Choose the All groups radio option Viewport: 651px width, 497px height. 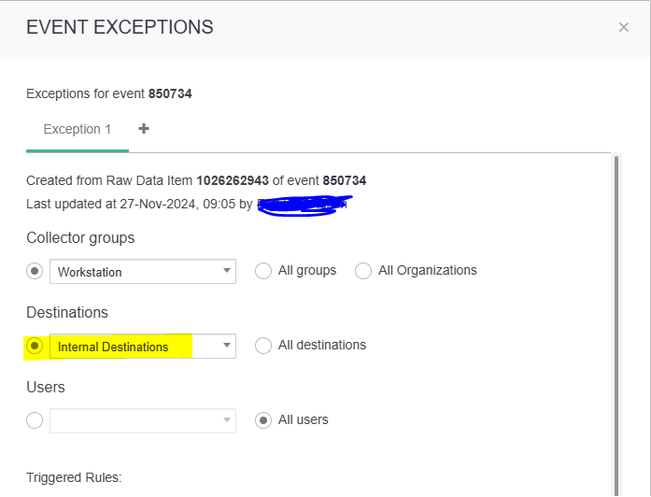pyautogui.click(x=264, y=271)
